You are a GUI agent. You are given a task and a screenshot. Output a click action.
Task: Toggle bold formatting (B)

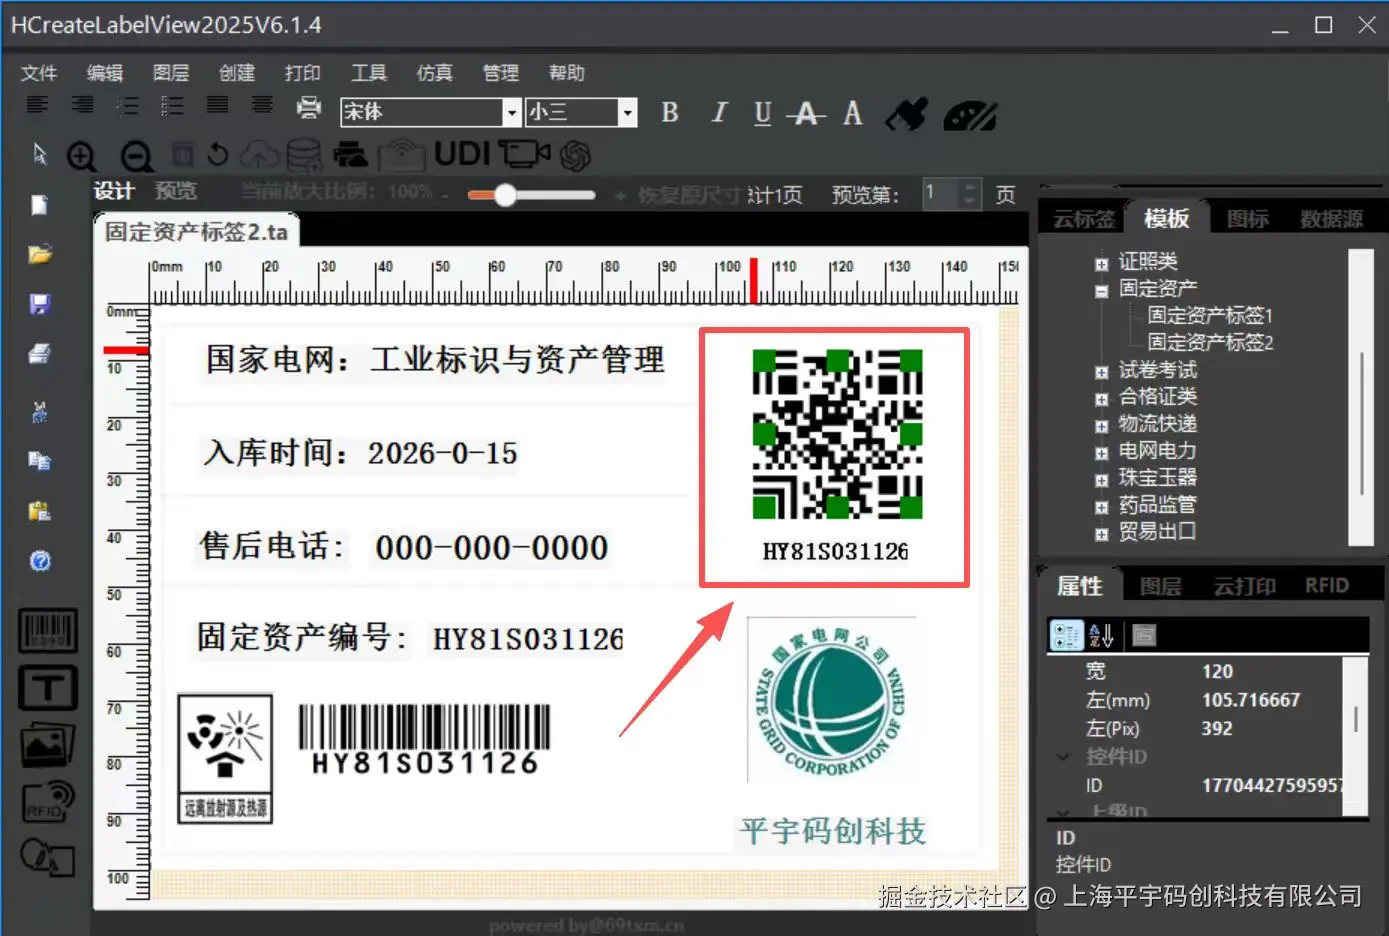click(x=670, y=112)
